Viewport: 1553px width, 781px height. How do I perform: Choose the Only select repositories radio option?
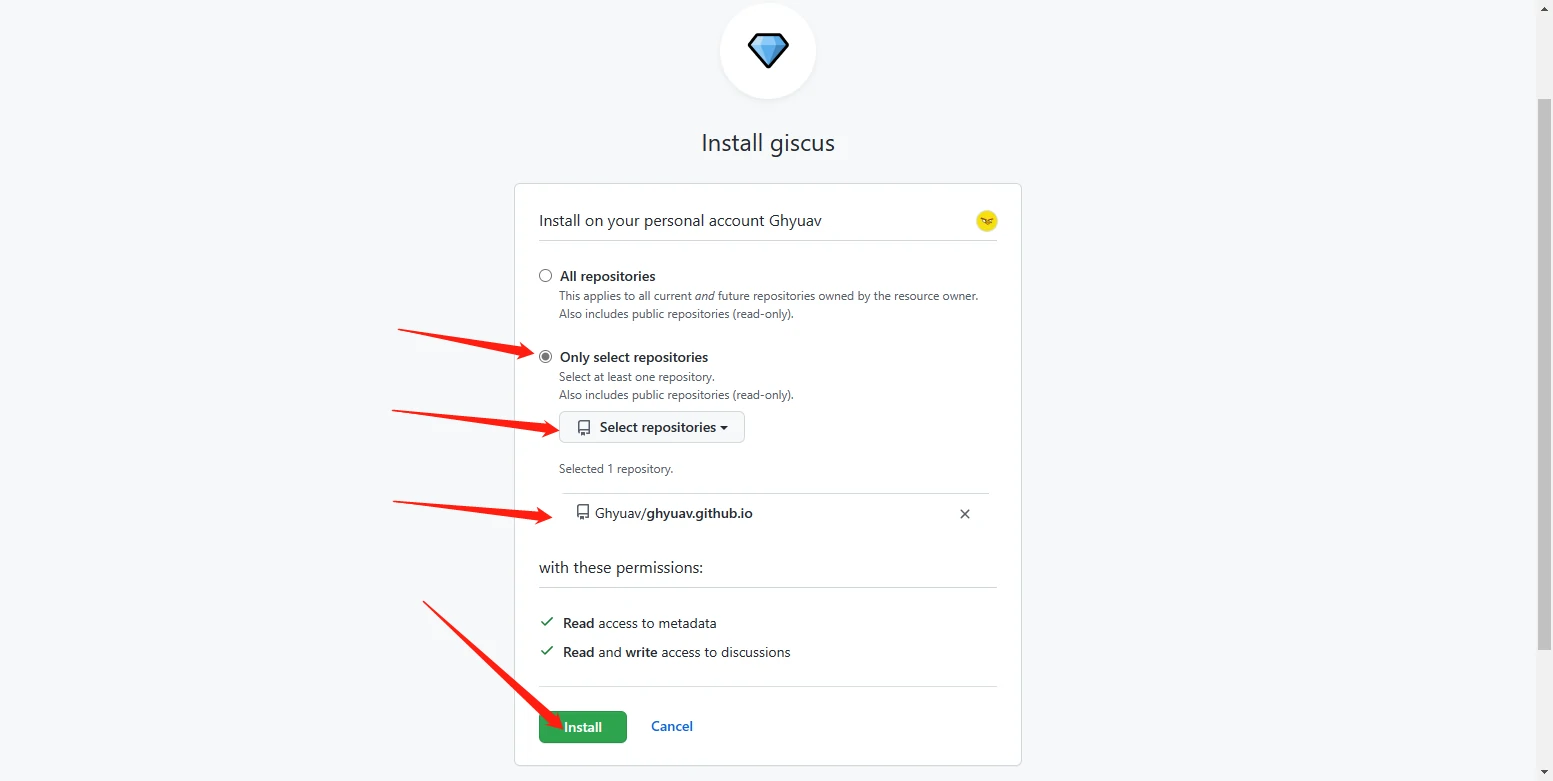[x=545, y=357]
